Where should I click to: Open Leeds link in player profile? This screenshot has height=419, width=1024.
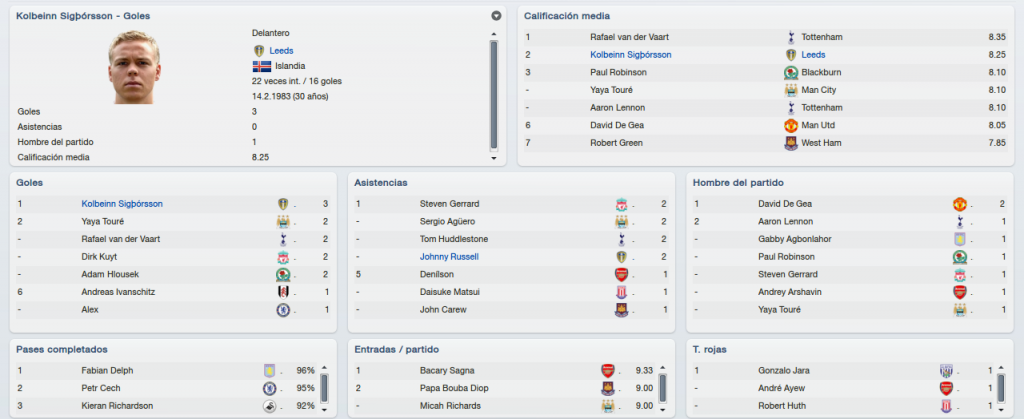click(281, 50)
